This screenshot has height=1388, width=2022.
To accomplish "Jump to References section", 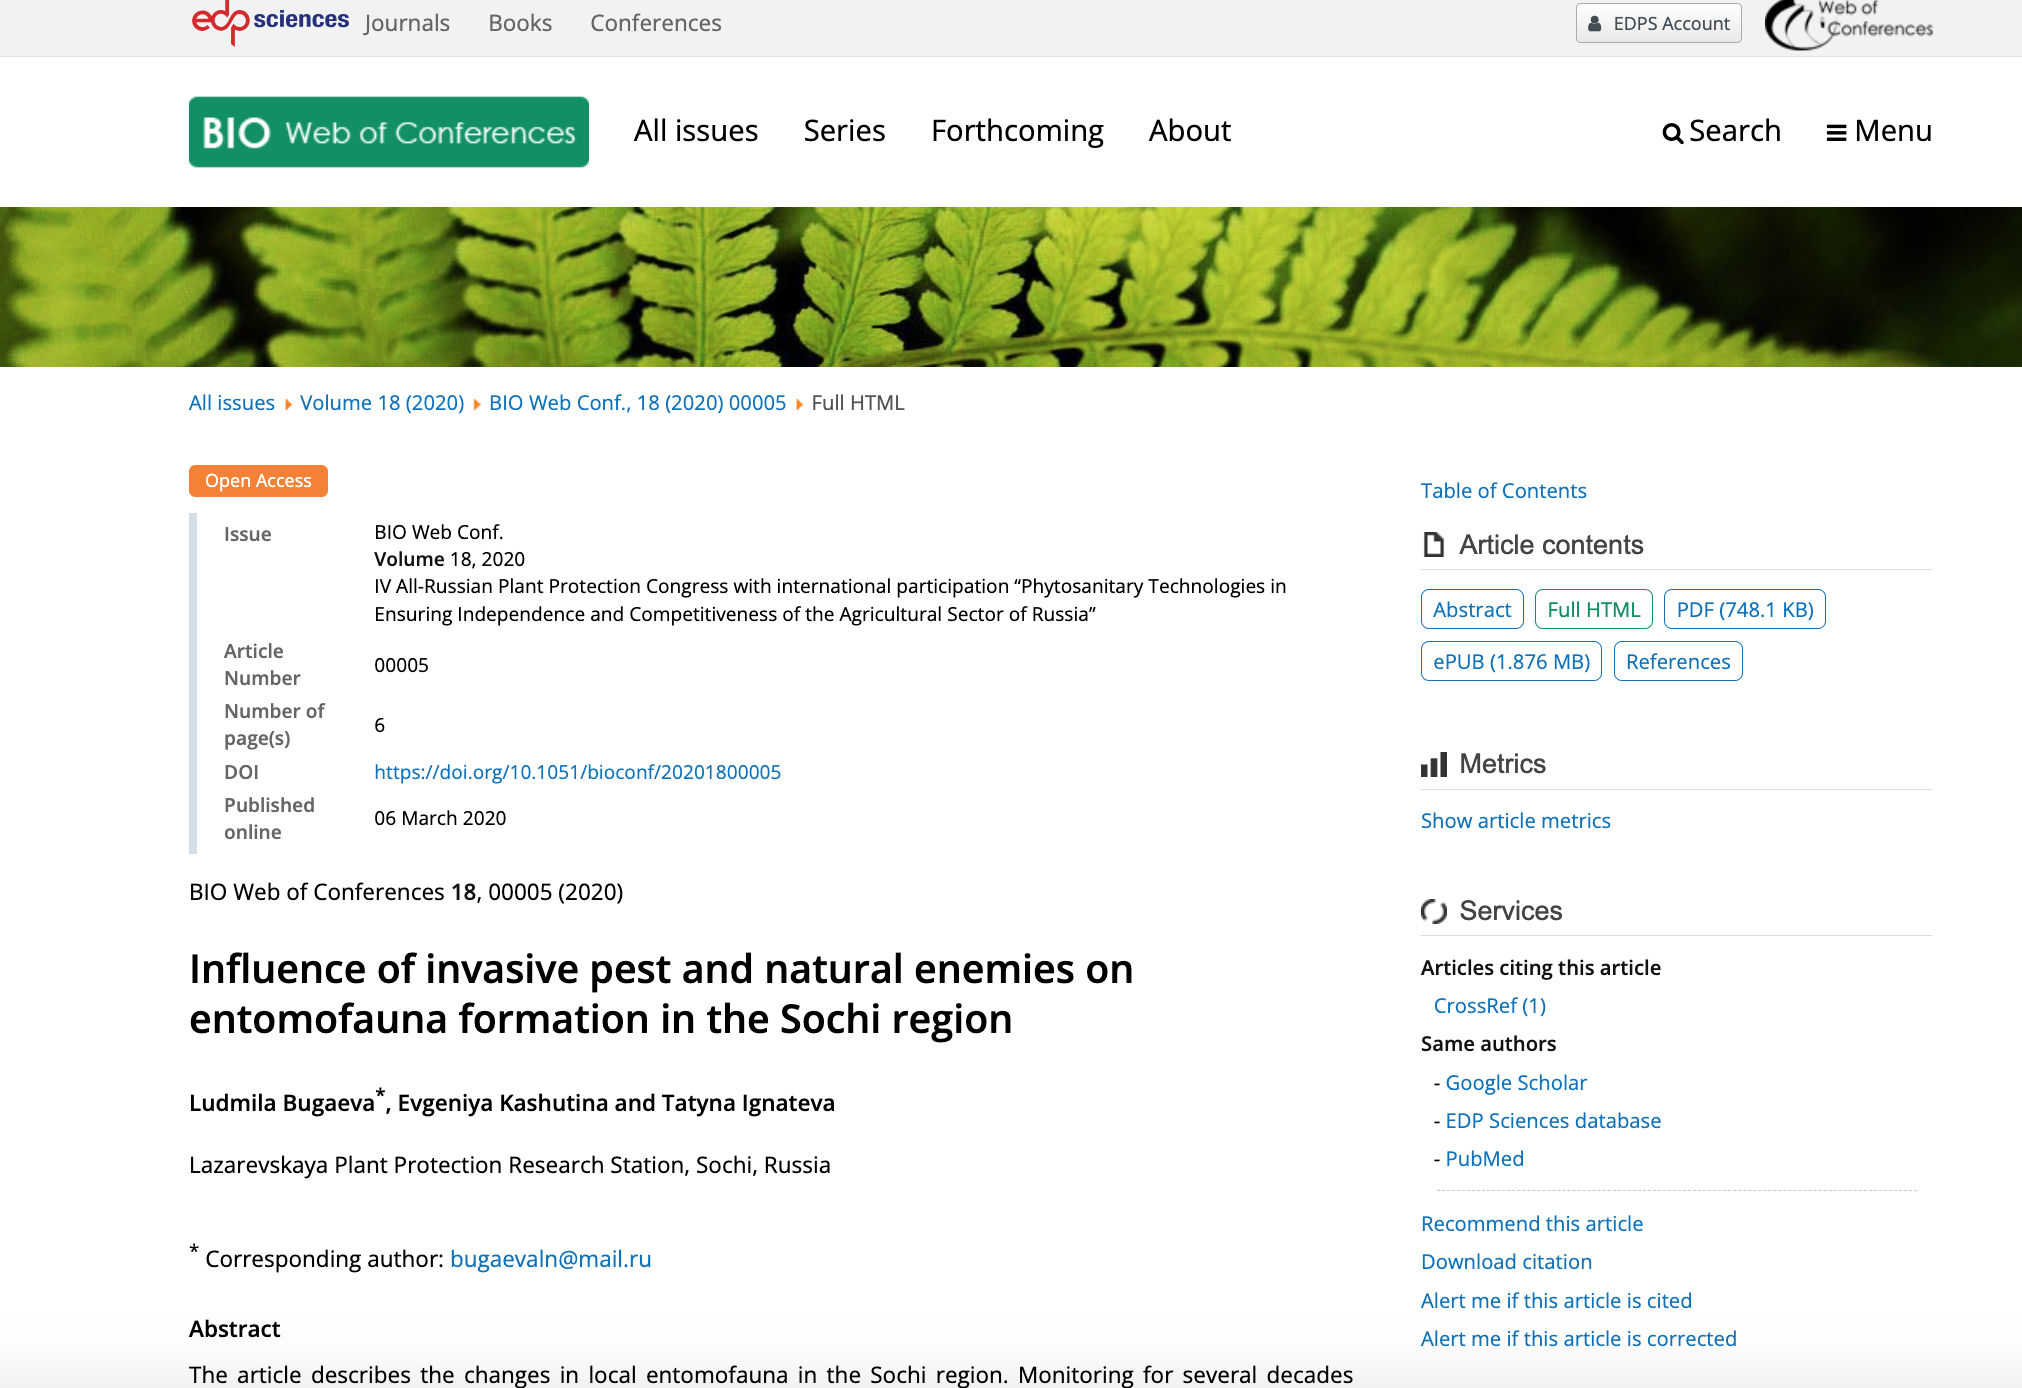I will (1677, 661).
